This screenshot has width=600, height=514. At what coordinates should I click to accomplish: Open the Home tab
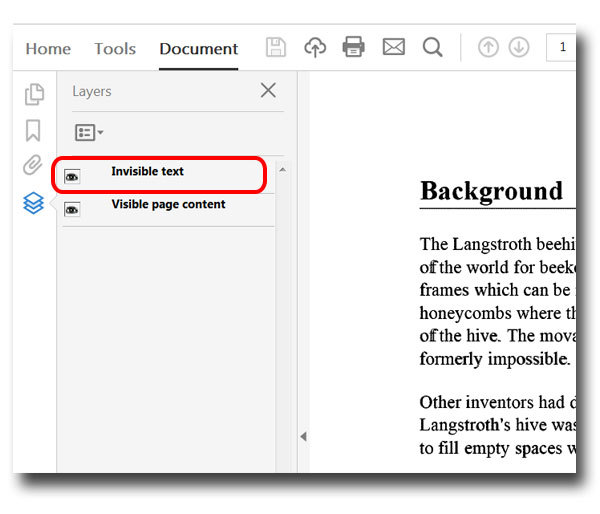point(48,49)
